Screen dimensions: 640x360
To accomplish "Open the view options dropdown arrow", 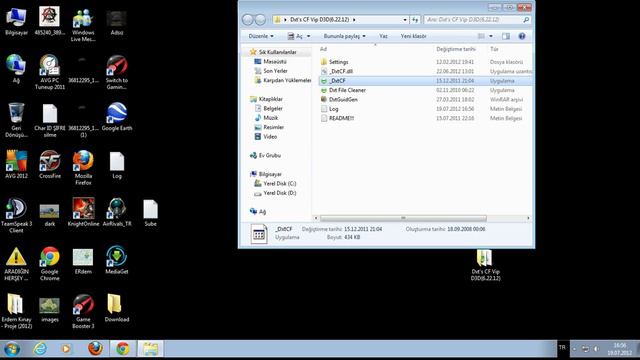I will pos(491,36).
